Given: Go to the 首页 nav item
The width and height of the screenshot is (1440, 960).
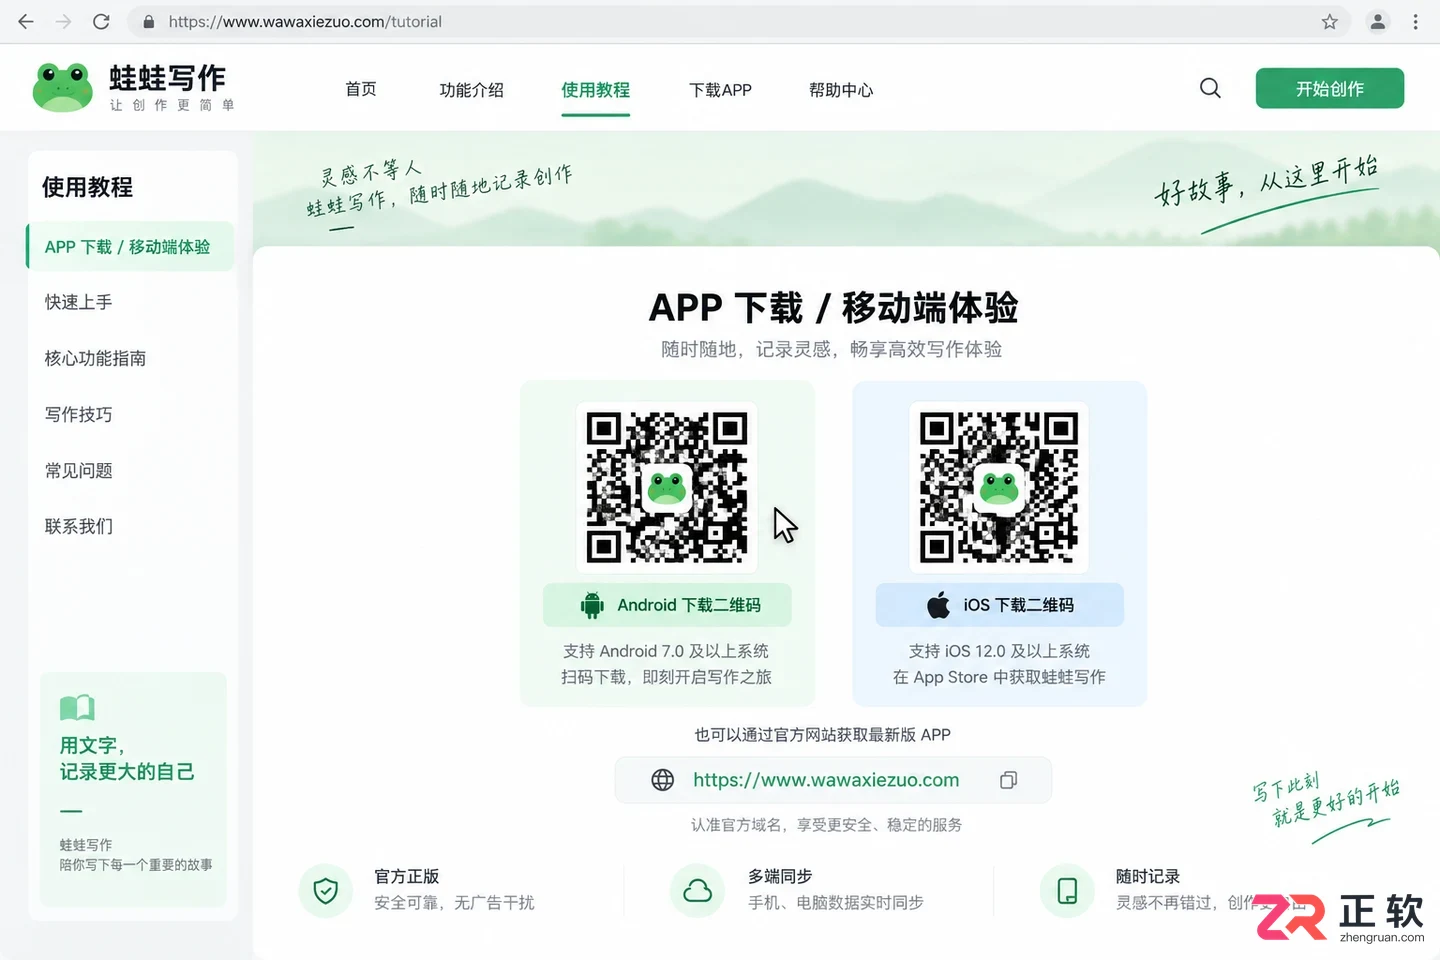Looking at the screenshot, I should coord(361,89).
